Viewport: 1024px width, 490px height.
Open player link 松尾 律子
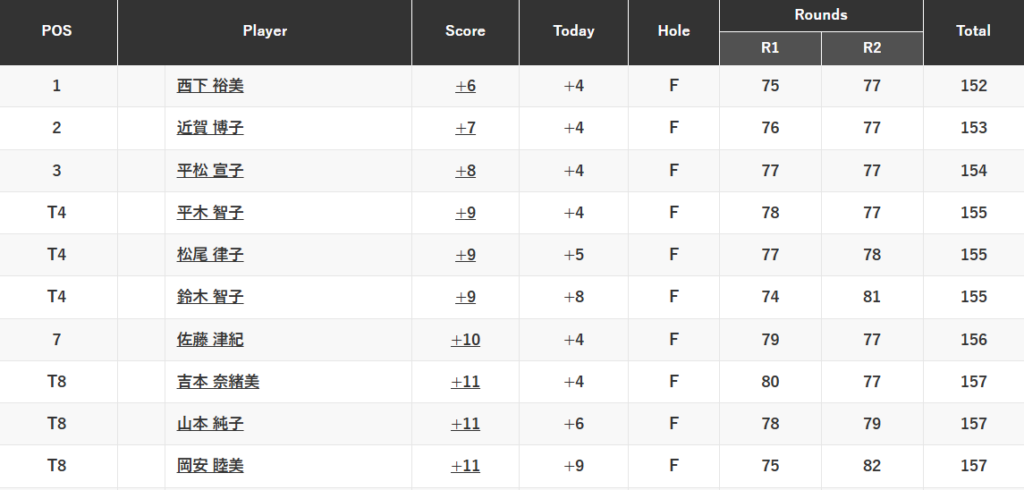[x=210, y=255]
